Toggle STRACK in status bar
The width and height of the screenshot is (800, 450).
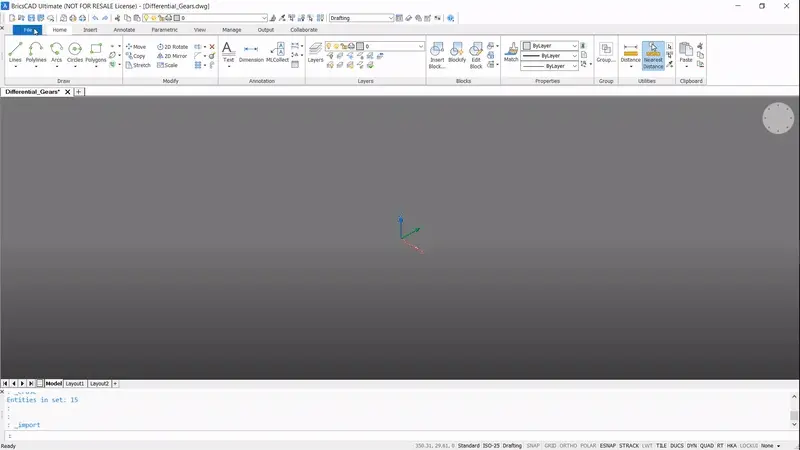(629, 445)
